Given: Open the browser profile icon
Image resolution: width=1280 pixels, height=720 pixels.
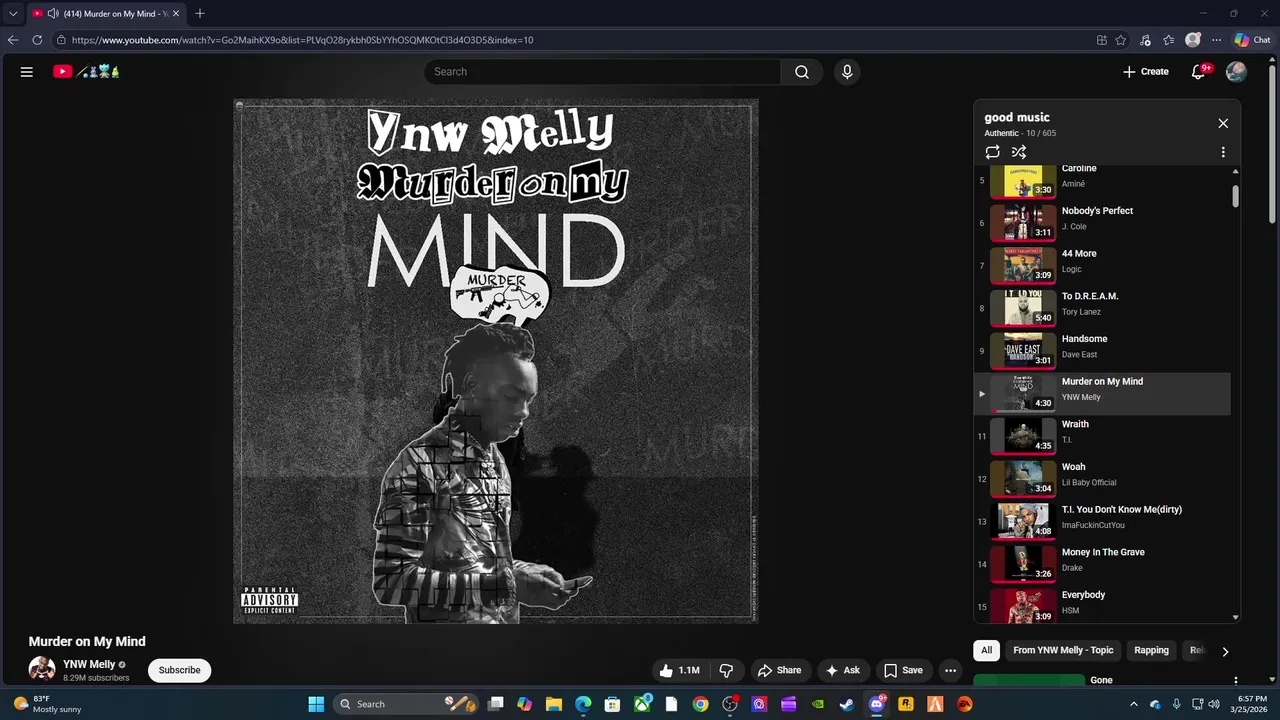Looking at the screenshot, I should point(1193,40).
